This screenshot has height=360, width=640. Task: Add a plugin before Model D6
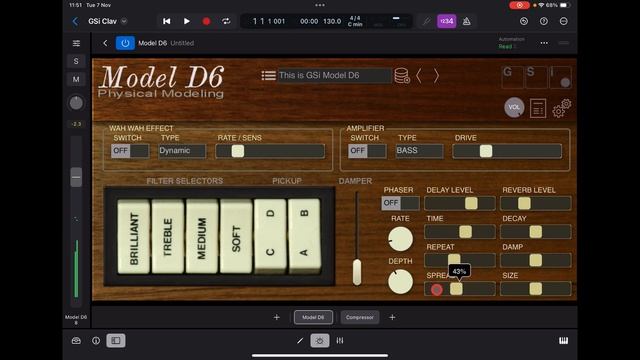[276, 317]
